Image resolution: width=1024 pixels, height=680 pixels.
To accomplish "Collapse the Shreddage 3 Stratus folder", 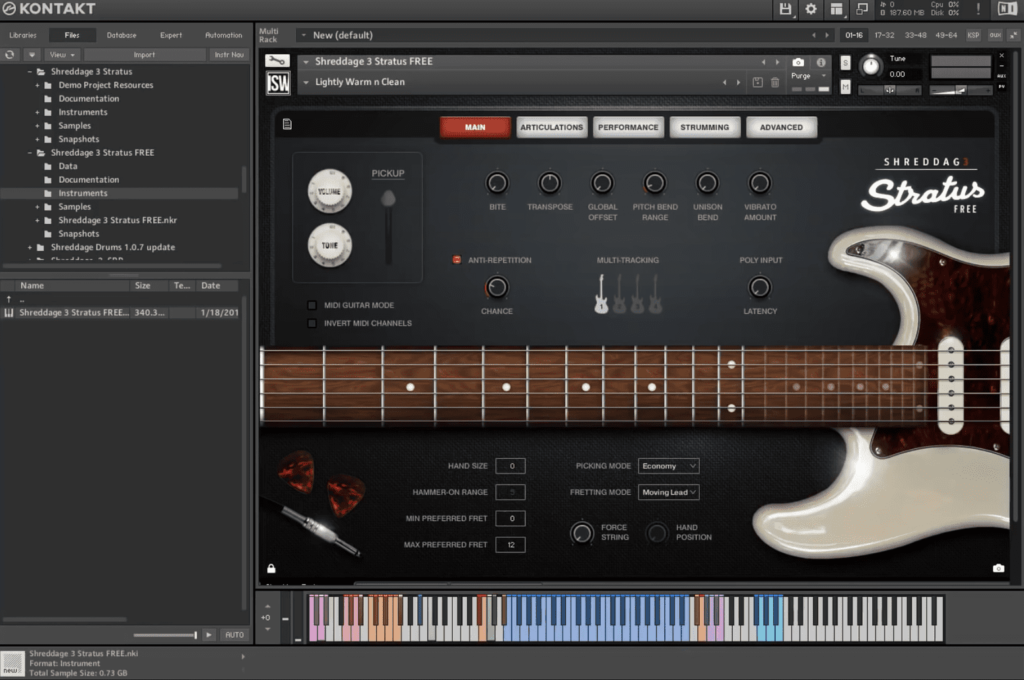I will coord(29,72).
